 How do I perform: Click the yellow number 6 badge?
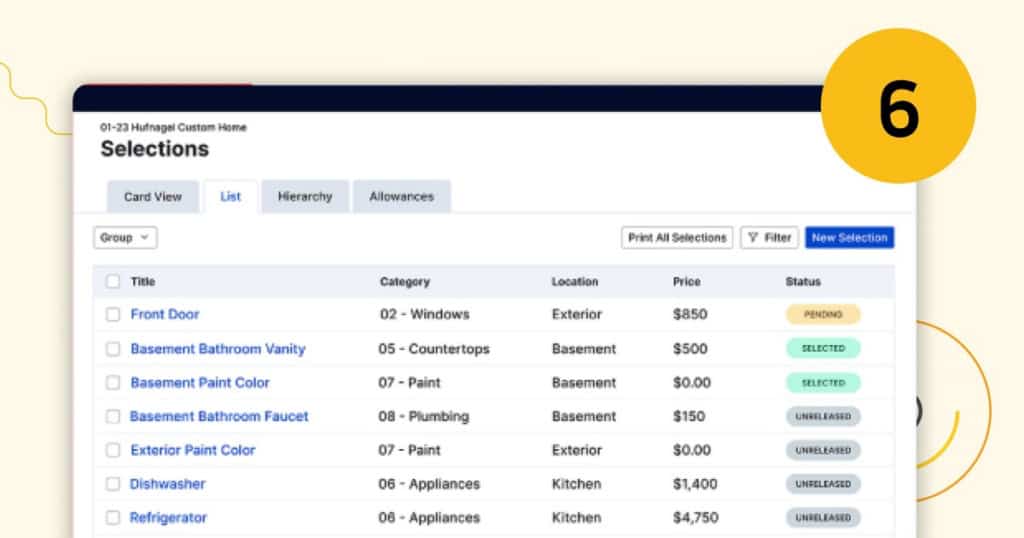pyautogui.click(x=897, y=106)
